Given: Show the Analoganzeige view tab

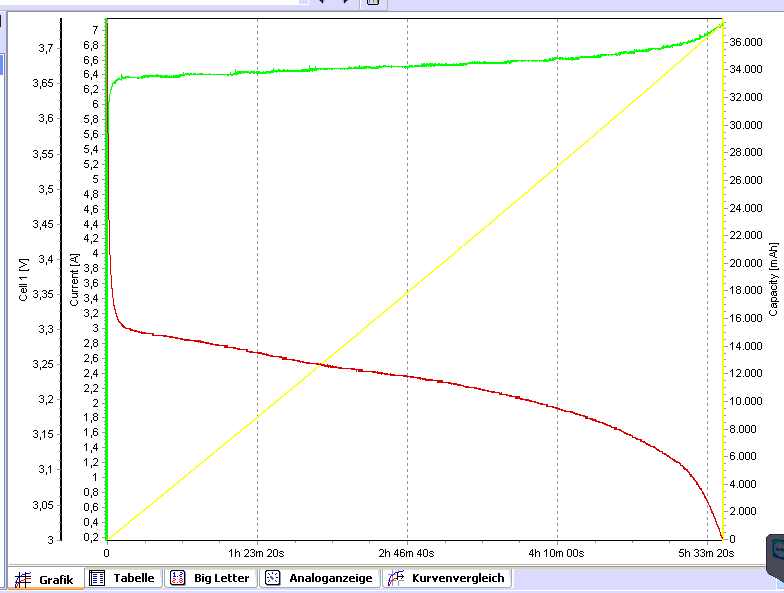Looking at the screenshot, I should tap(319, 578).
